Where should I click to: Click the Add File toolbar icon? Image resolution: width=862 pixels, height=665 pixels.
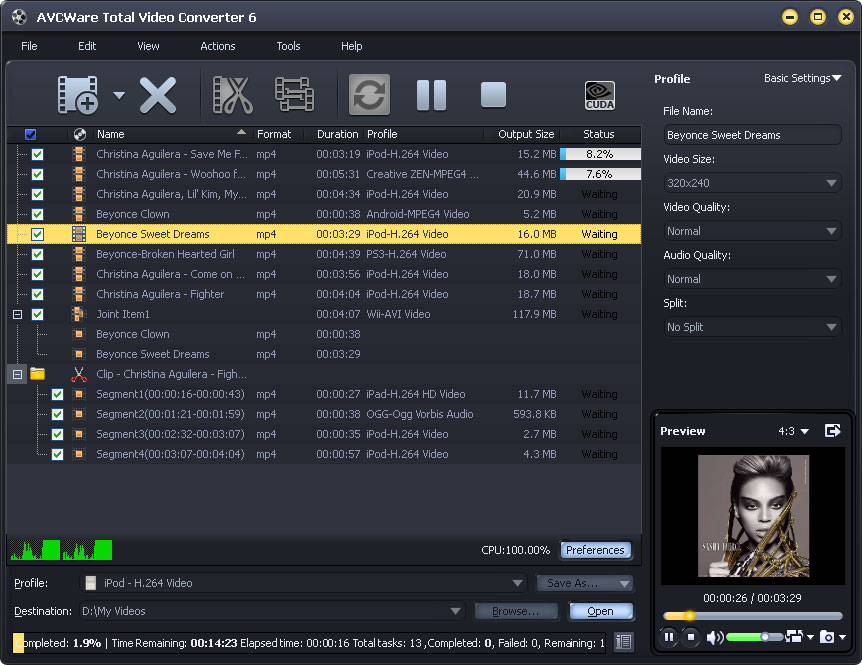click(78, 95)
